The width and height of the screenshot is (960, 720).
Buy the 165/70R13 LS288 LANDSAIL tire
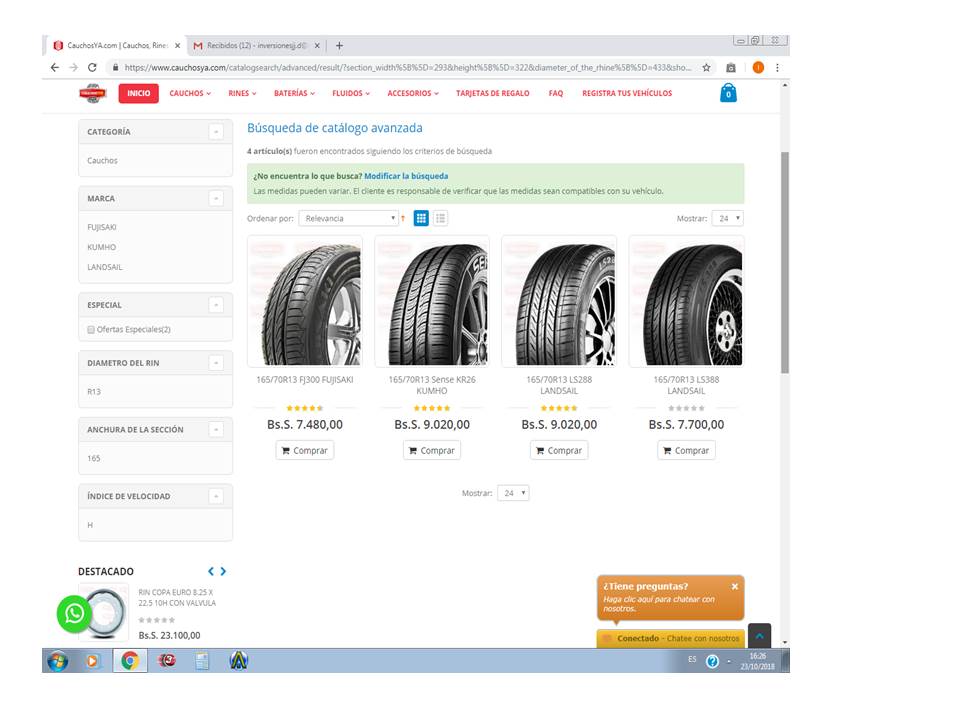pyautogui.click(x=559, y=450)
